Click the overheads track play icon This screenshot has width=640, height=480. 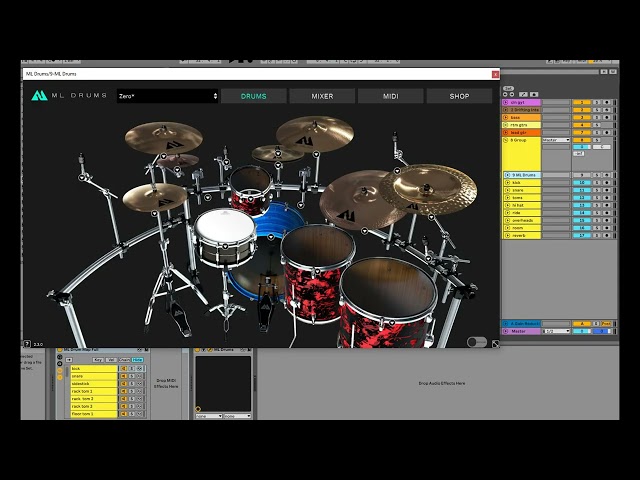point(507,220)
